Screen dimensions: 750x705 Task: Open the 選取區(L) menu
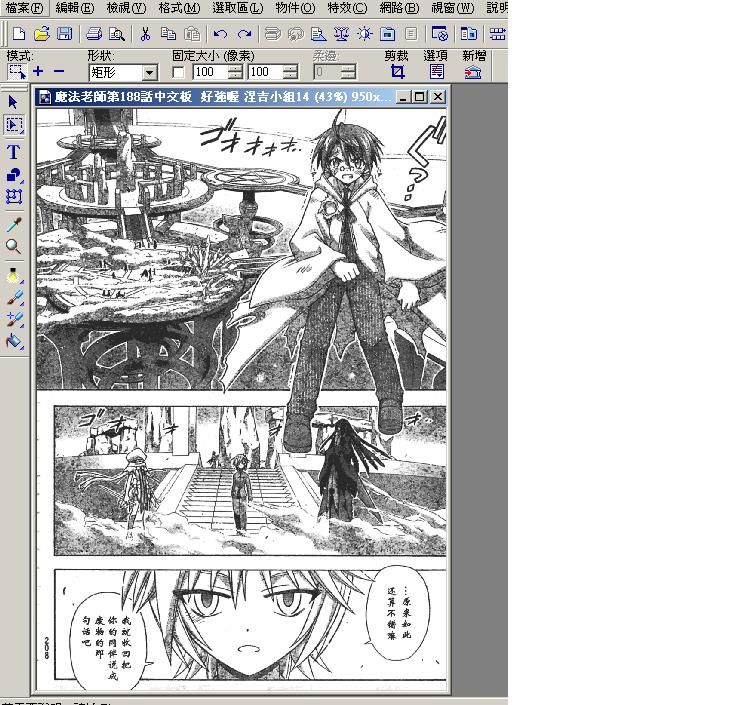(x=238, y=8)
